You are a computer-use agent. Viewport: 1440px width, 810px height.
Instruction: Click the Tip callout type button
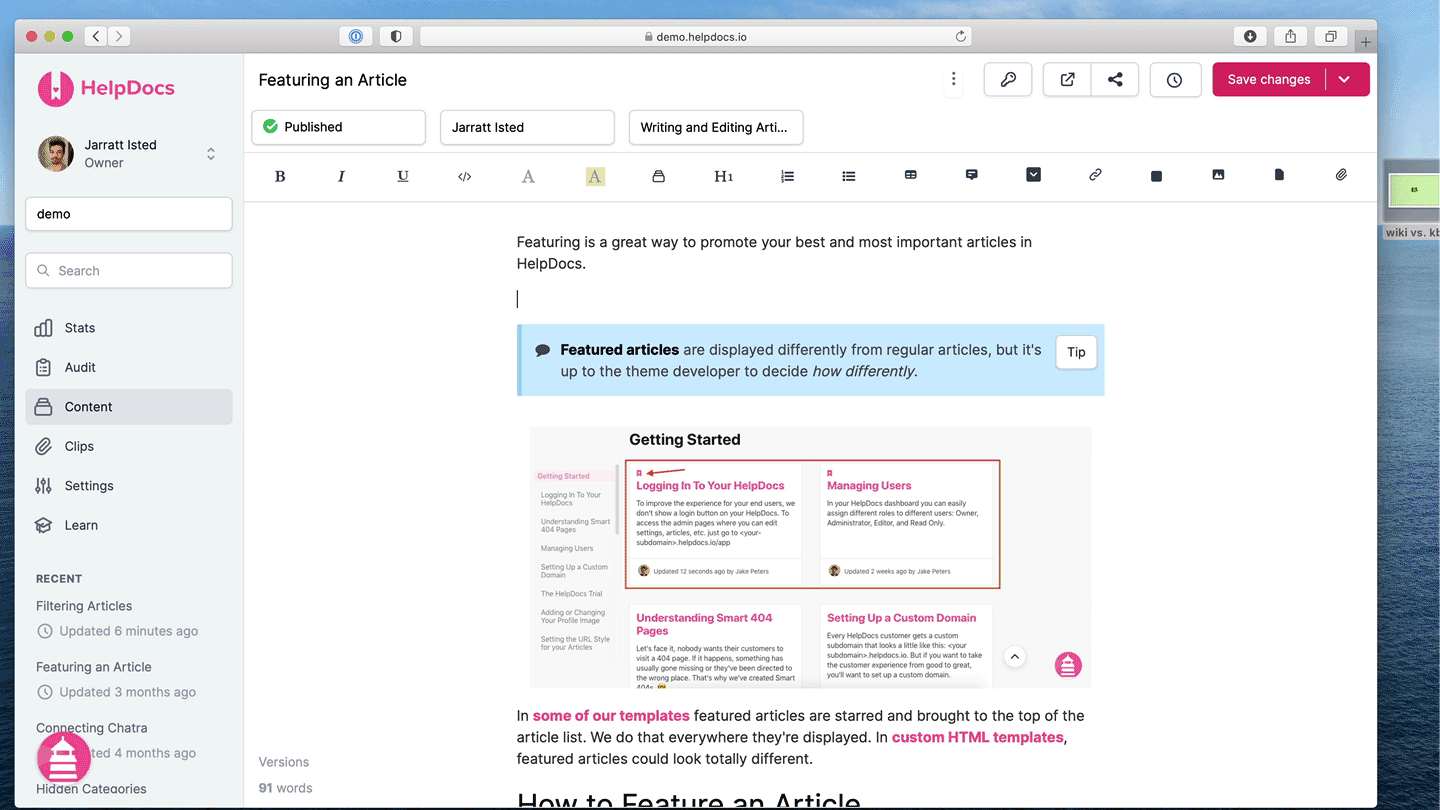click(x=1076, y=352)
